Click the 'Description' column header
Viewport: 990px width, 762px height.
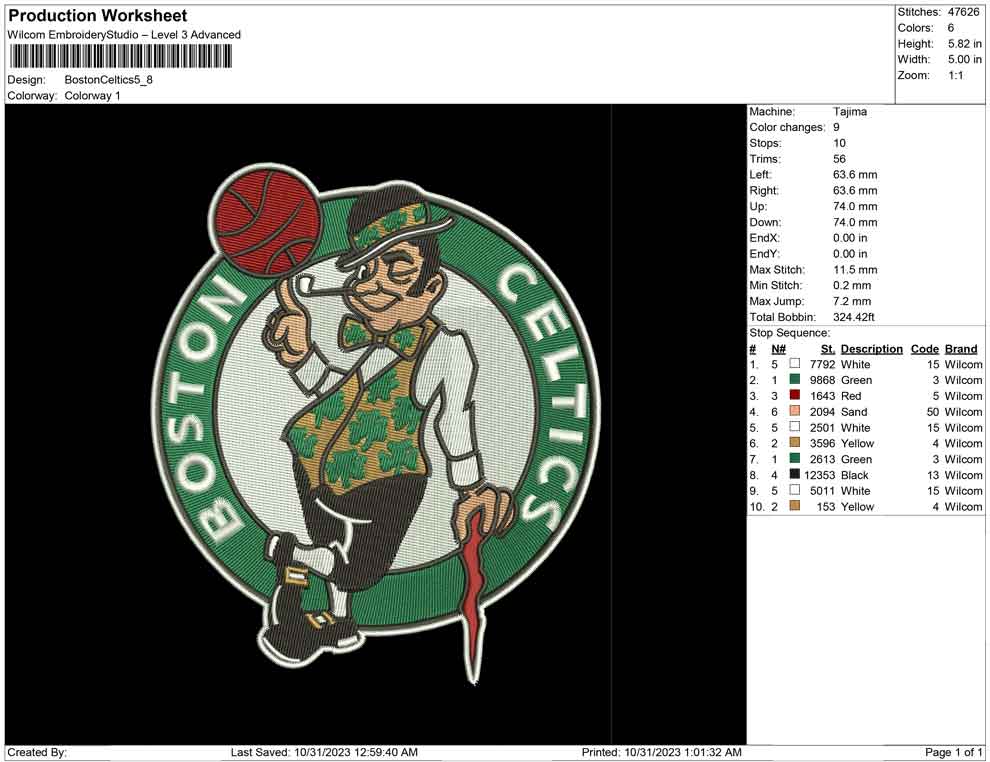(871, 348)
